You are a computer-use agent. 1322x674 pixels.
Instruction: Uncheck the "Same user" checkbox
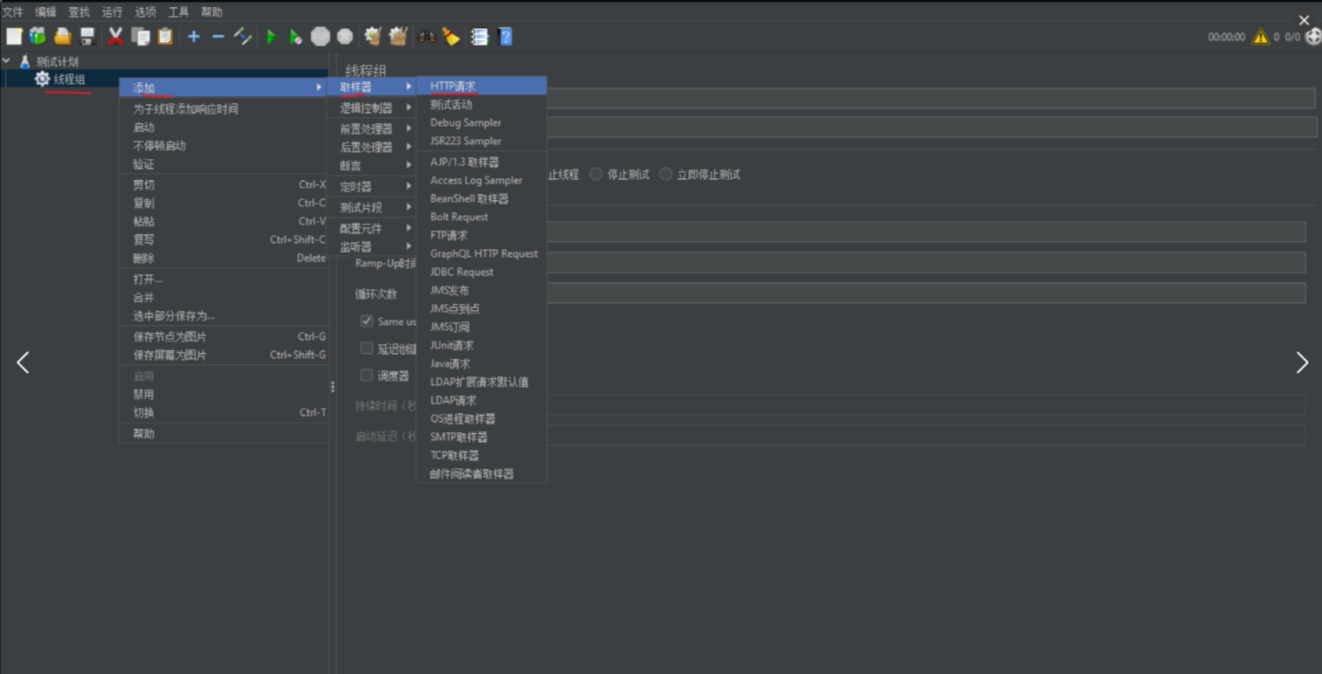click(x=367, y=321)
